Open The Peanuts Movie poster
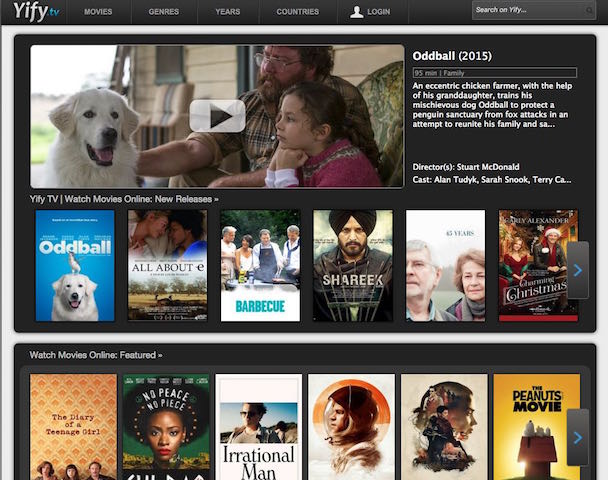 pyautogui.click(x=537, y=427)
